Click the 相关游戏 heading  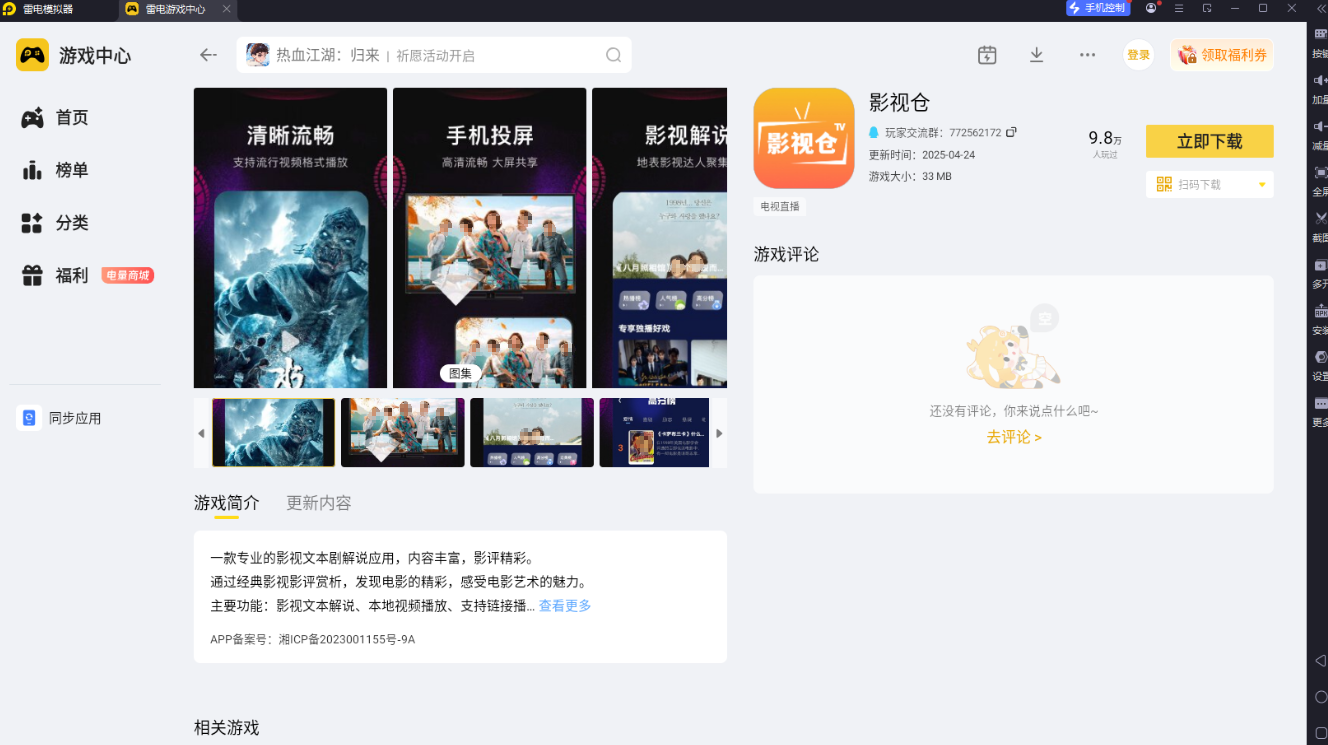point(226,727)
